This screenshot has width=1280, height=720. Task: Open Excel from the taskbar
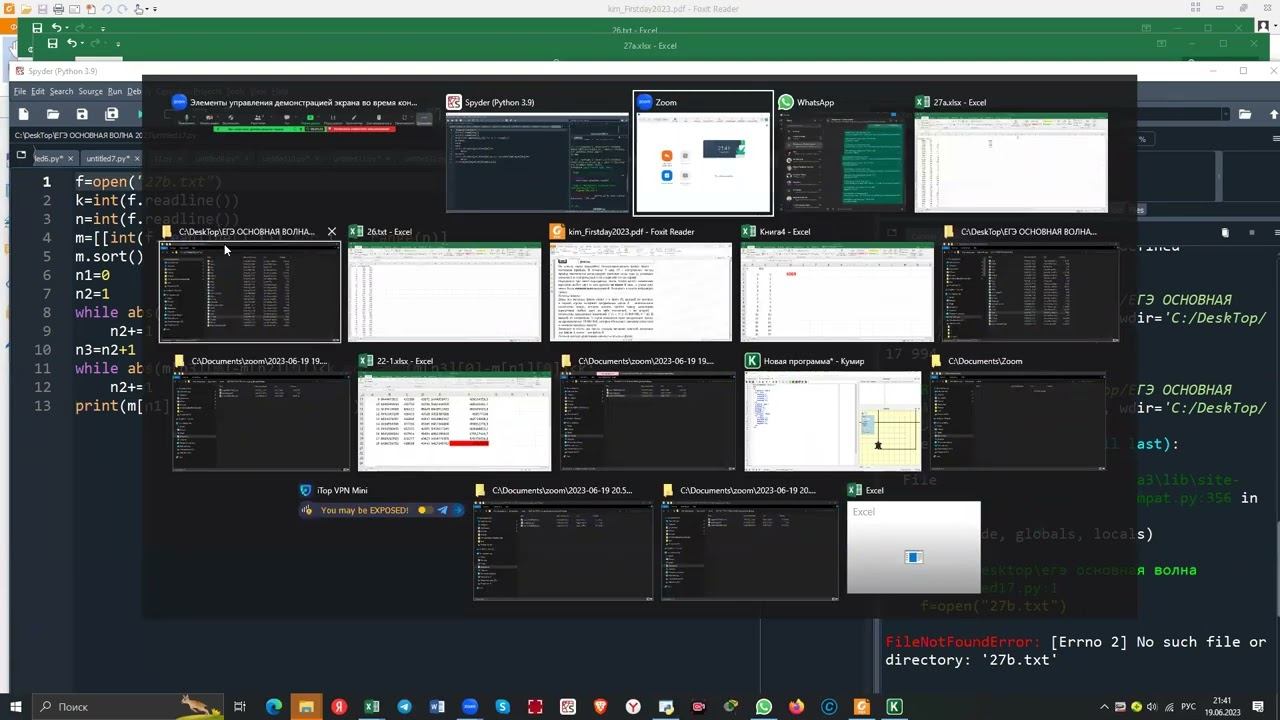[x=371, y=707]
